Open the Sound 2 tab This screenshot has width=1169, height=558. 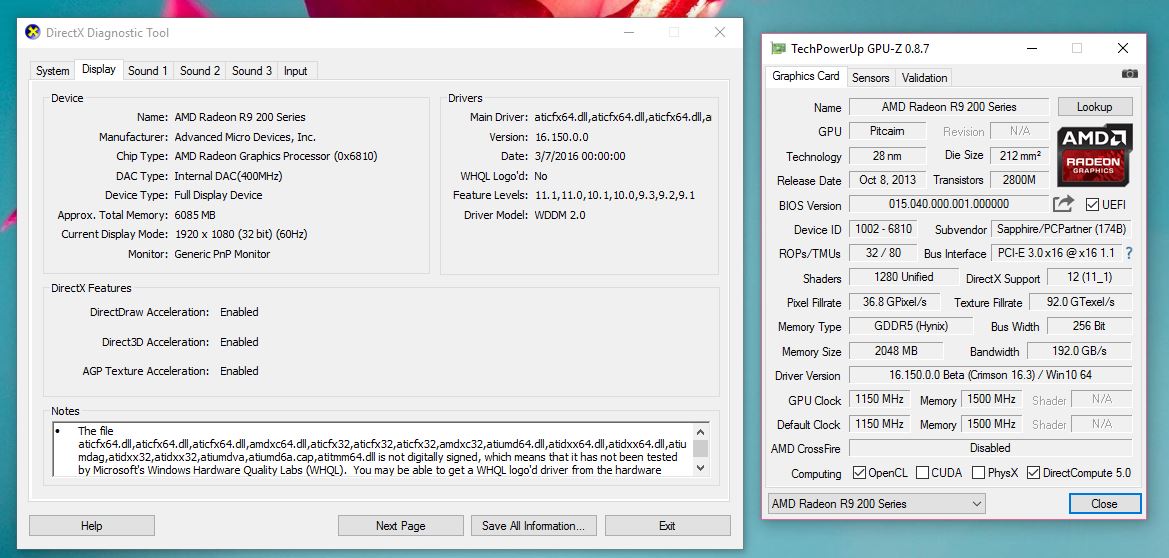click(200, 71)
